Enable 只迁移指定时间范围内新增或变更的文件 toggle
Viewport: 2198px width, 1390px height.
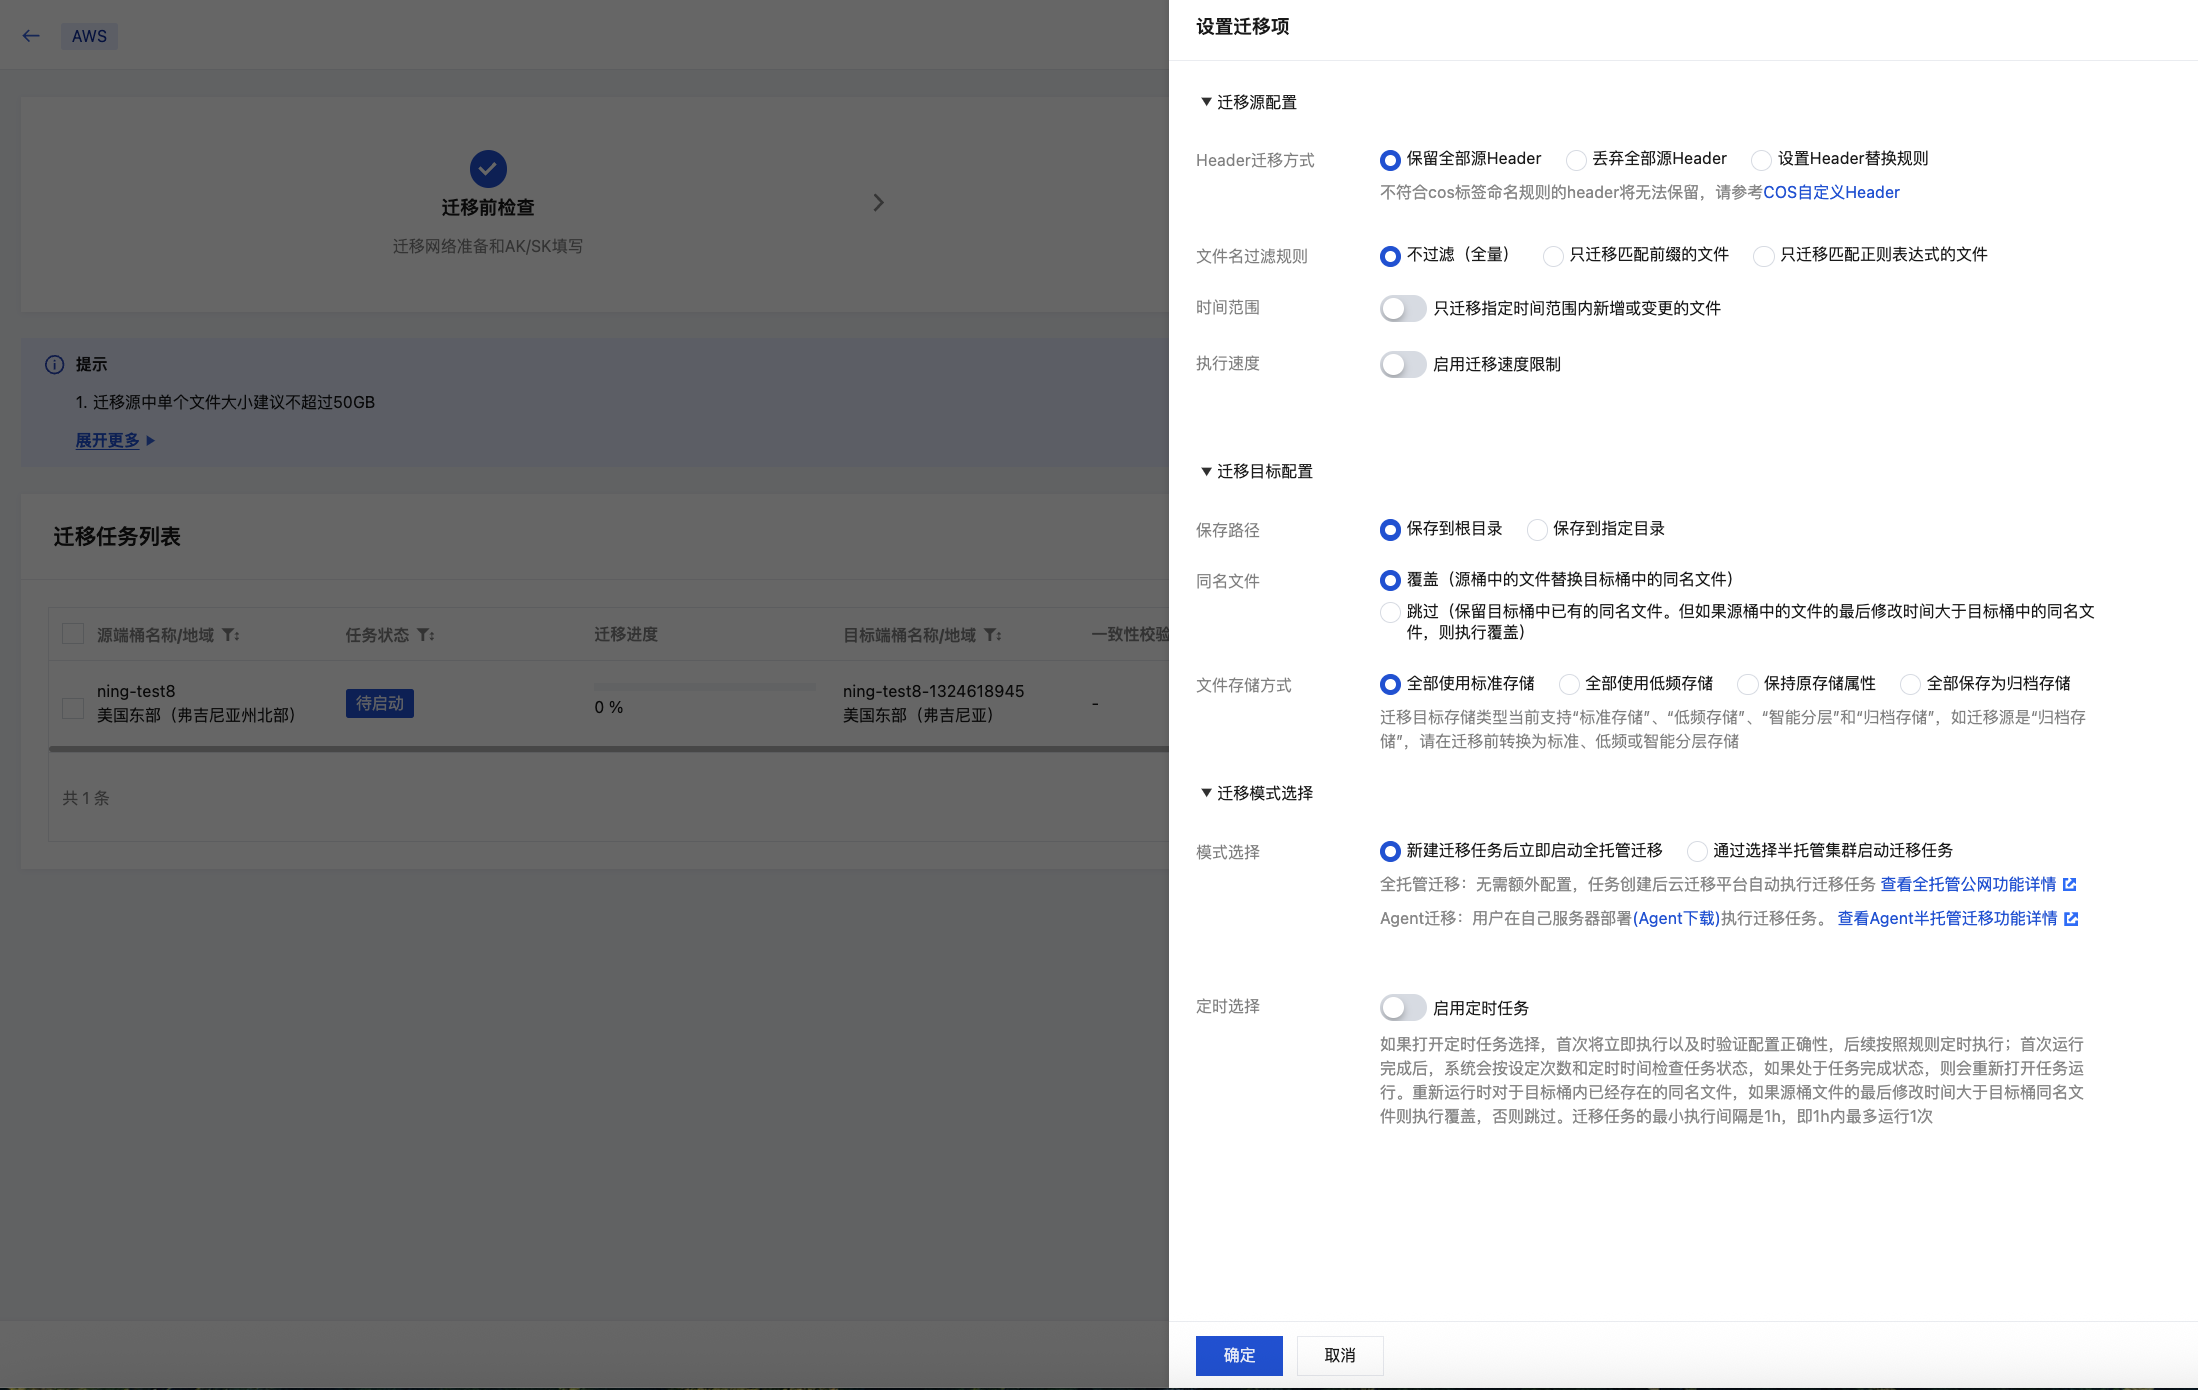[x=1402, y=308]
